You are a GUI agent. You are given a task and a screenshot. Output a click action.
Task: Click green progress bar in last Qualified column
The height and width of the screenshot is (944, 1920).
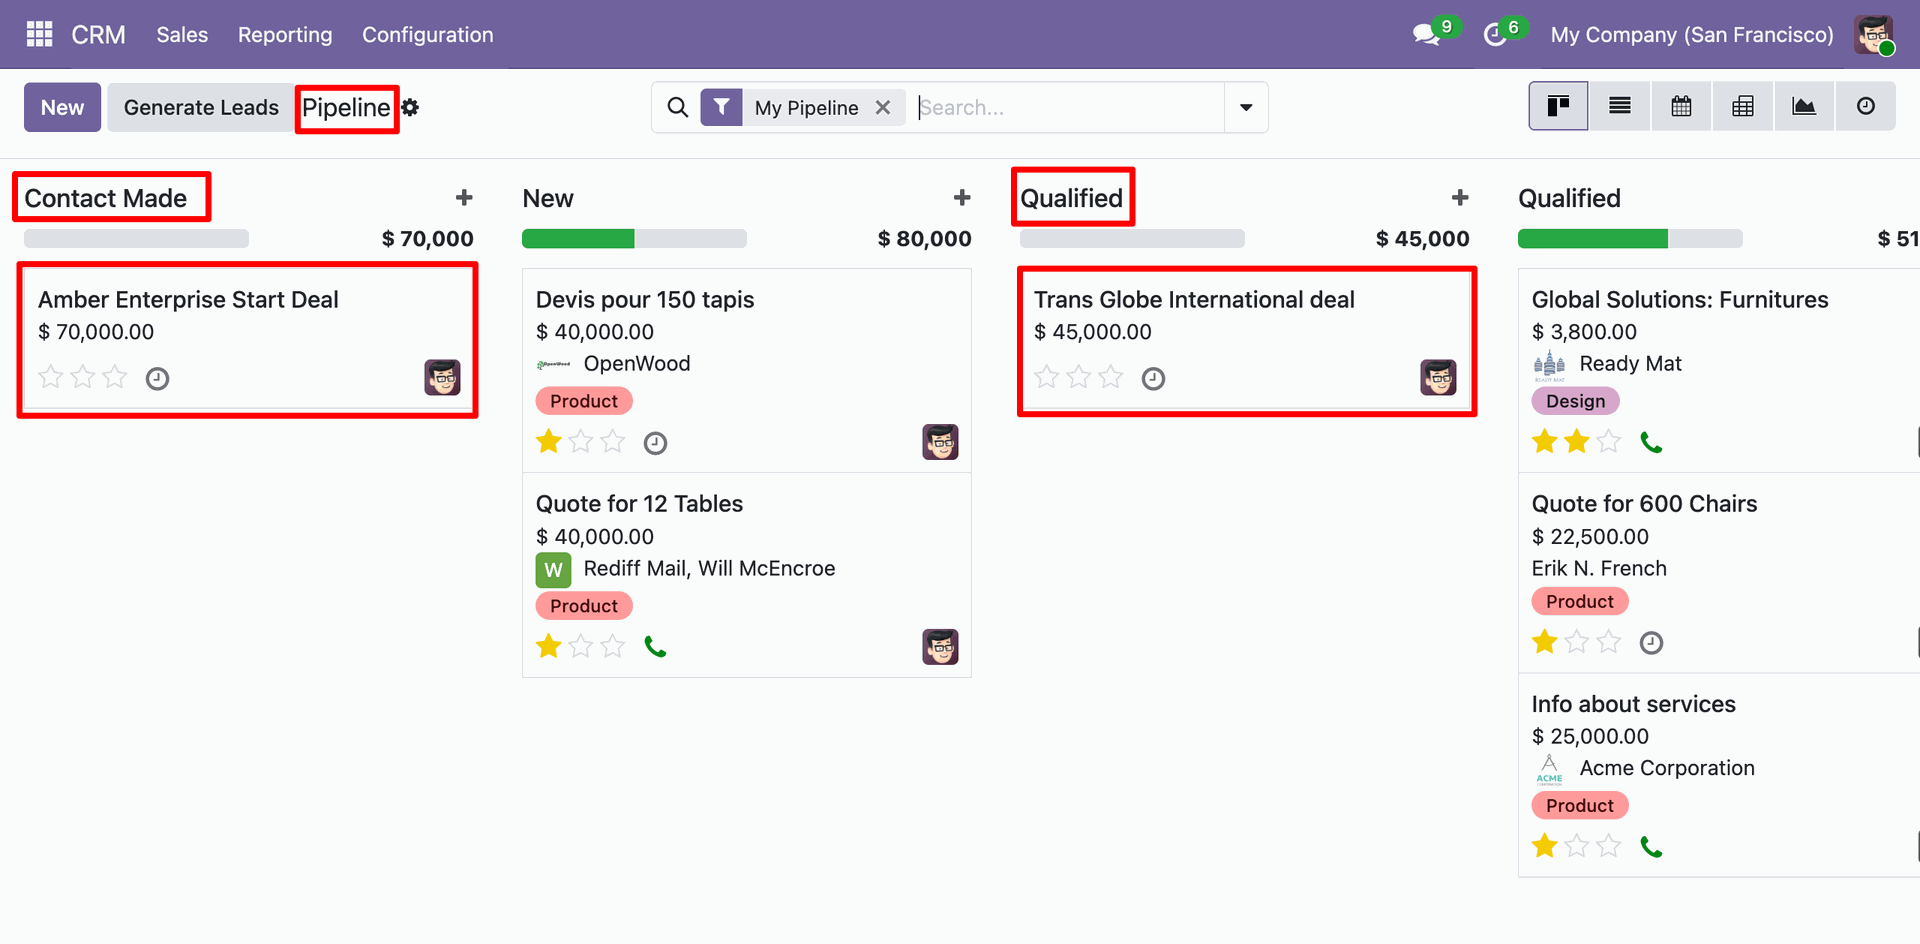point(1593,239)
